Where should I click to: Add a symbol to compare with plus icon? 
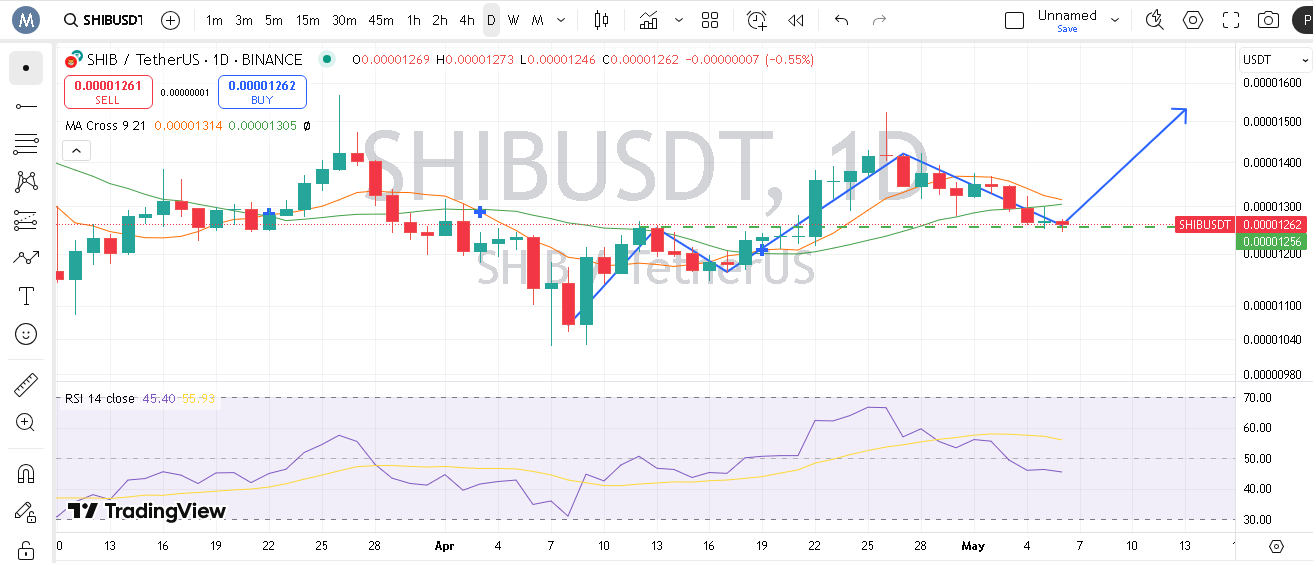pyautogui.click(x=171, y=20)
